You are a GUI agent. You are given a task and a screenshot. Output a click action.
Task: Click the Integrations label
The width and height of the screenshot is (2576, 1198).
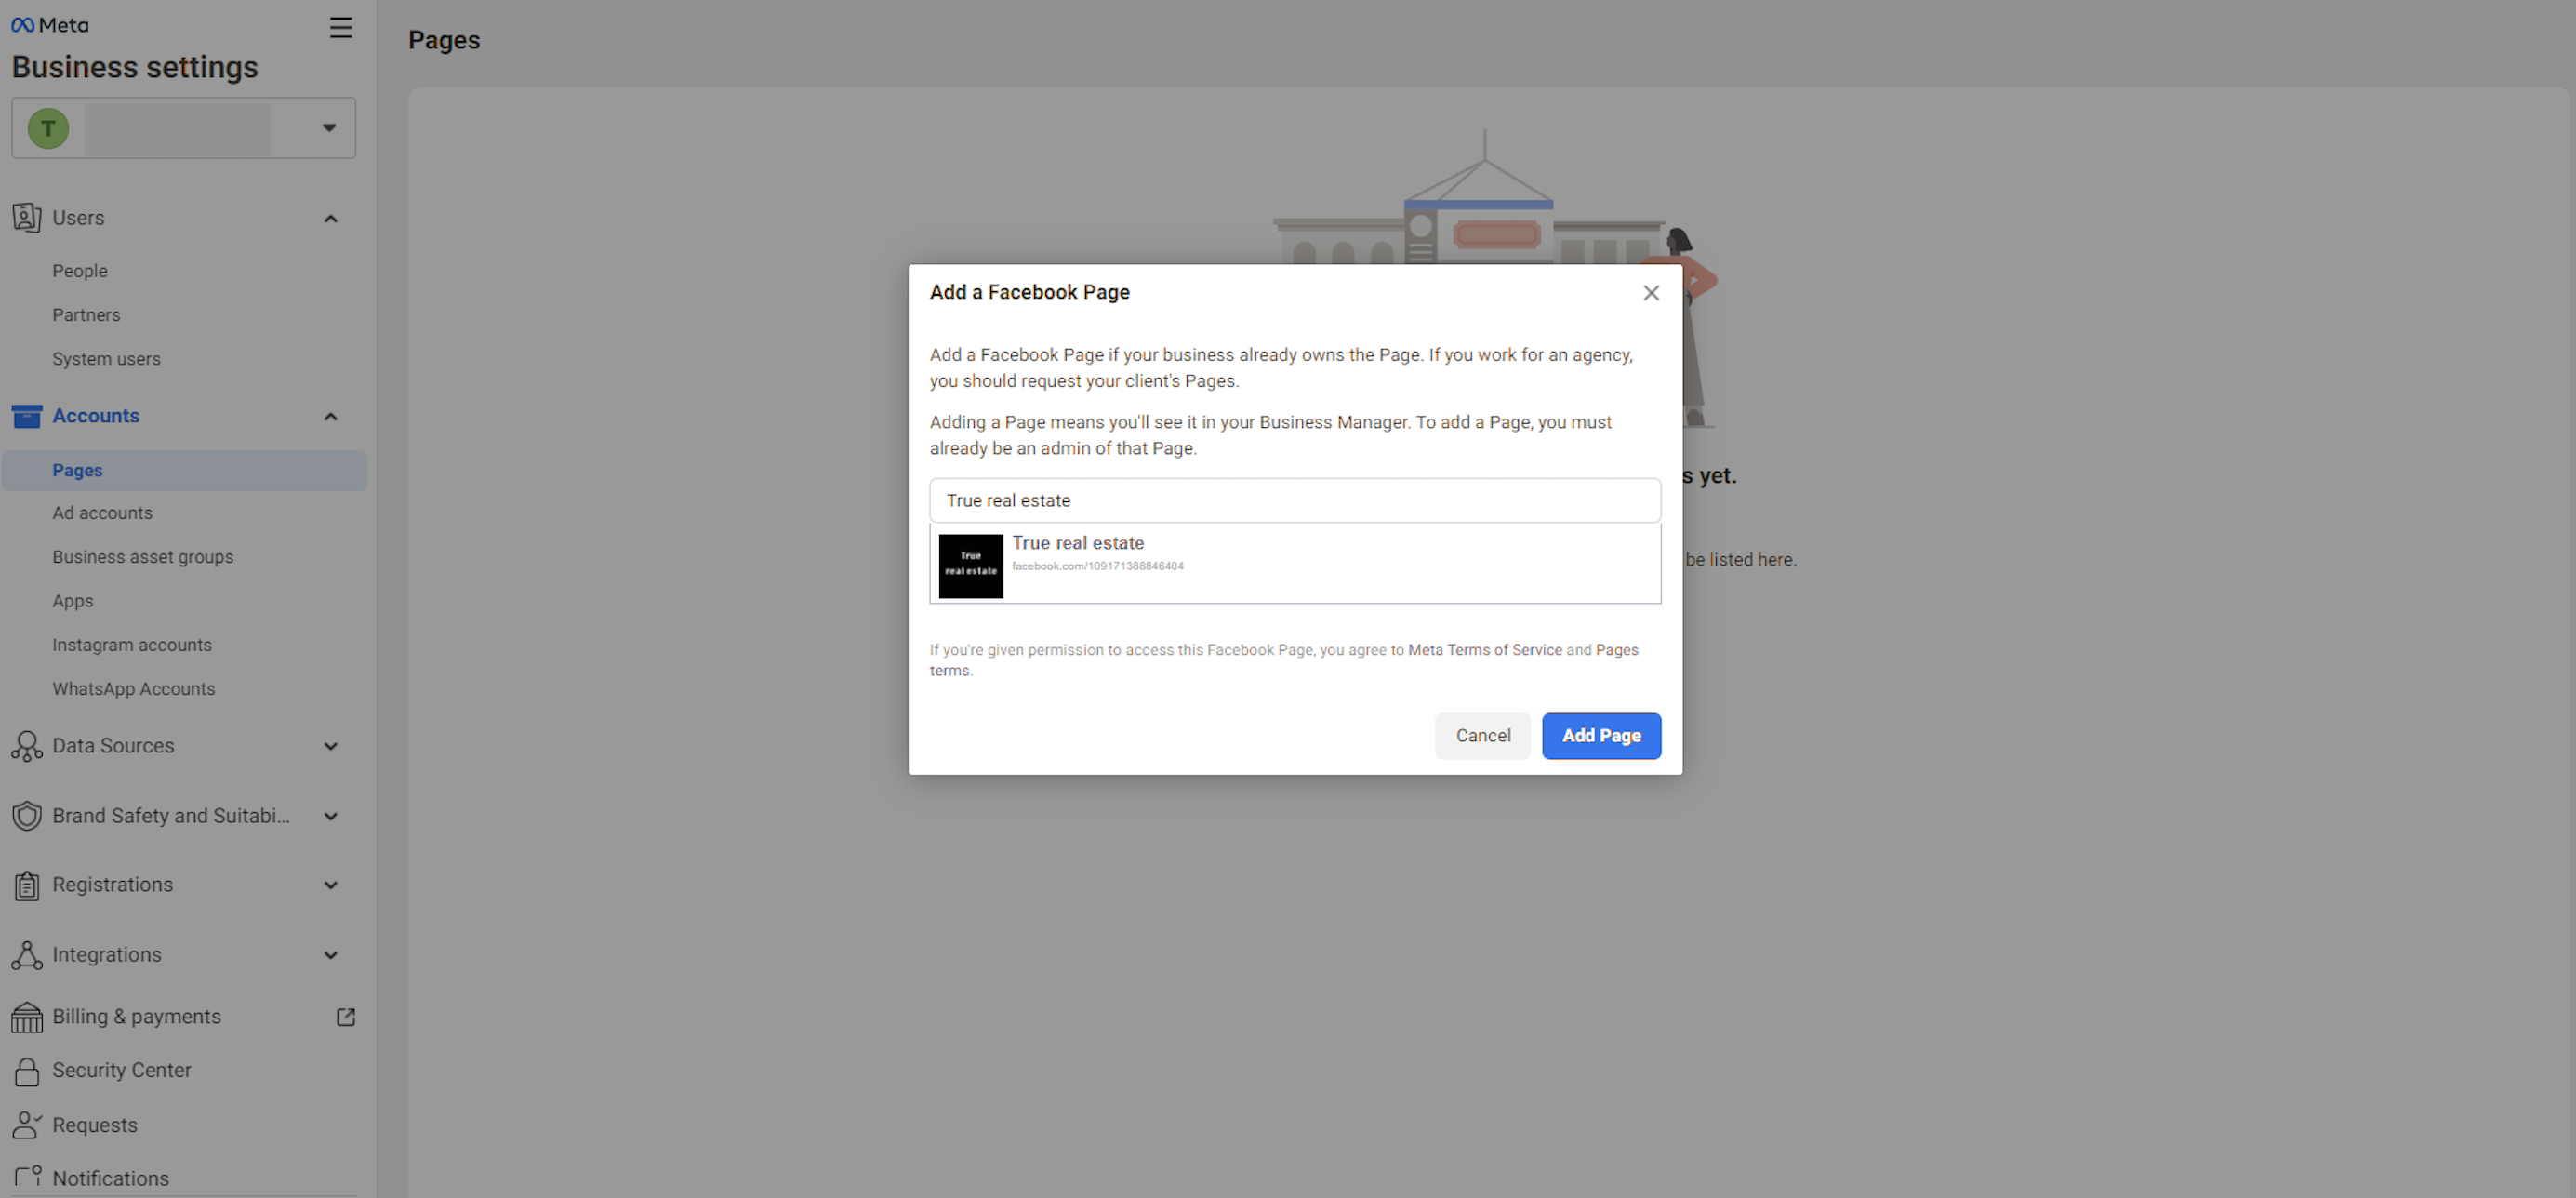tap(107, 955)
